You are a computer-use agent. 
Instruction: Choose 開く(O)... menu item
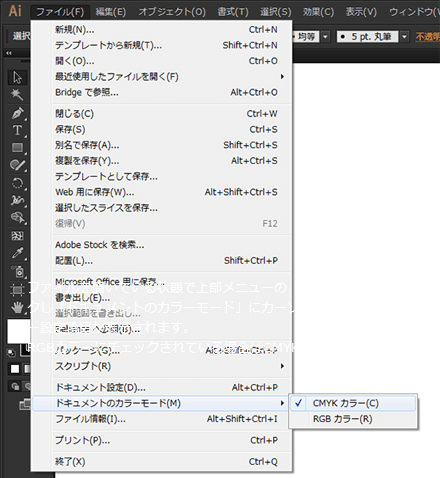(x=162, y=61)
